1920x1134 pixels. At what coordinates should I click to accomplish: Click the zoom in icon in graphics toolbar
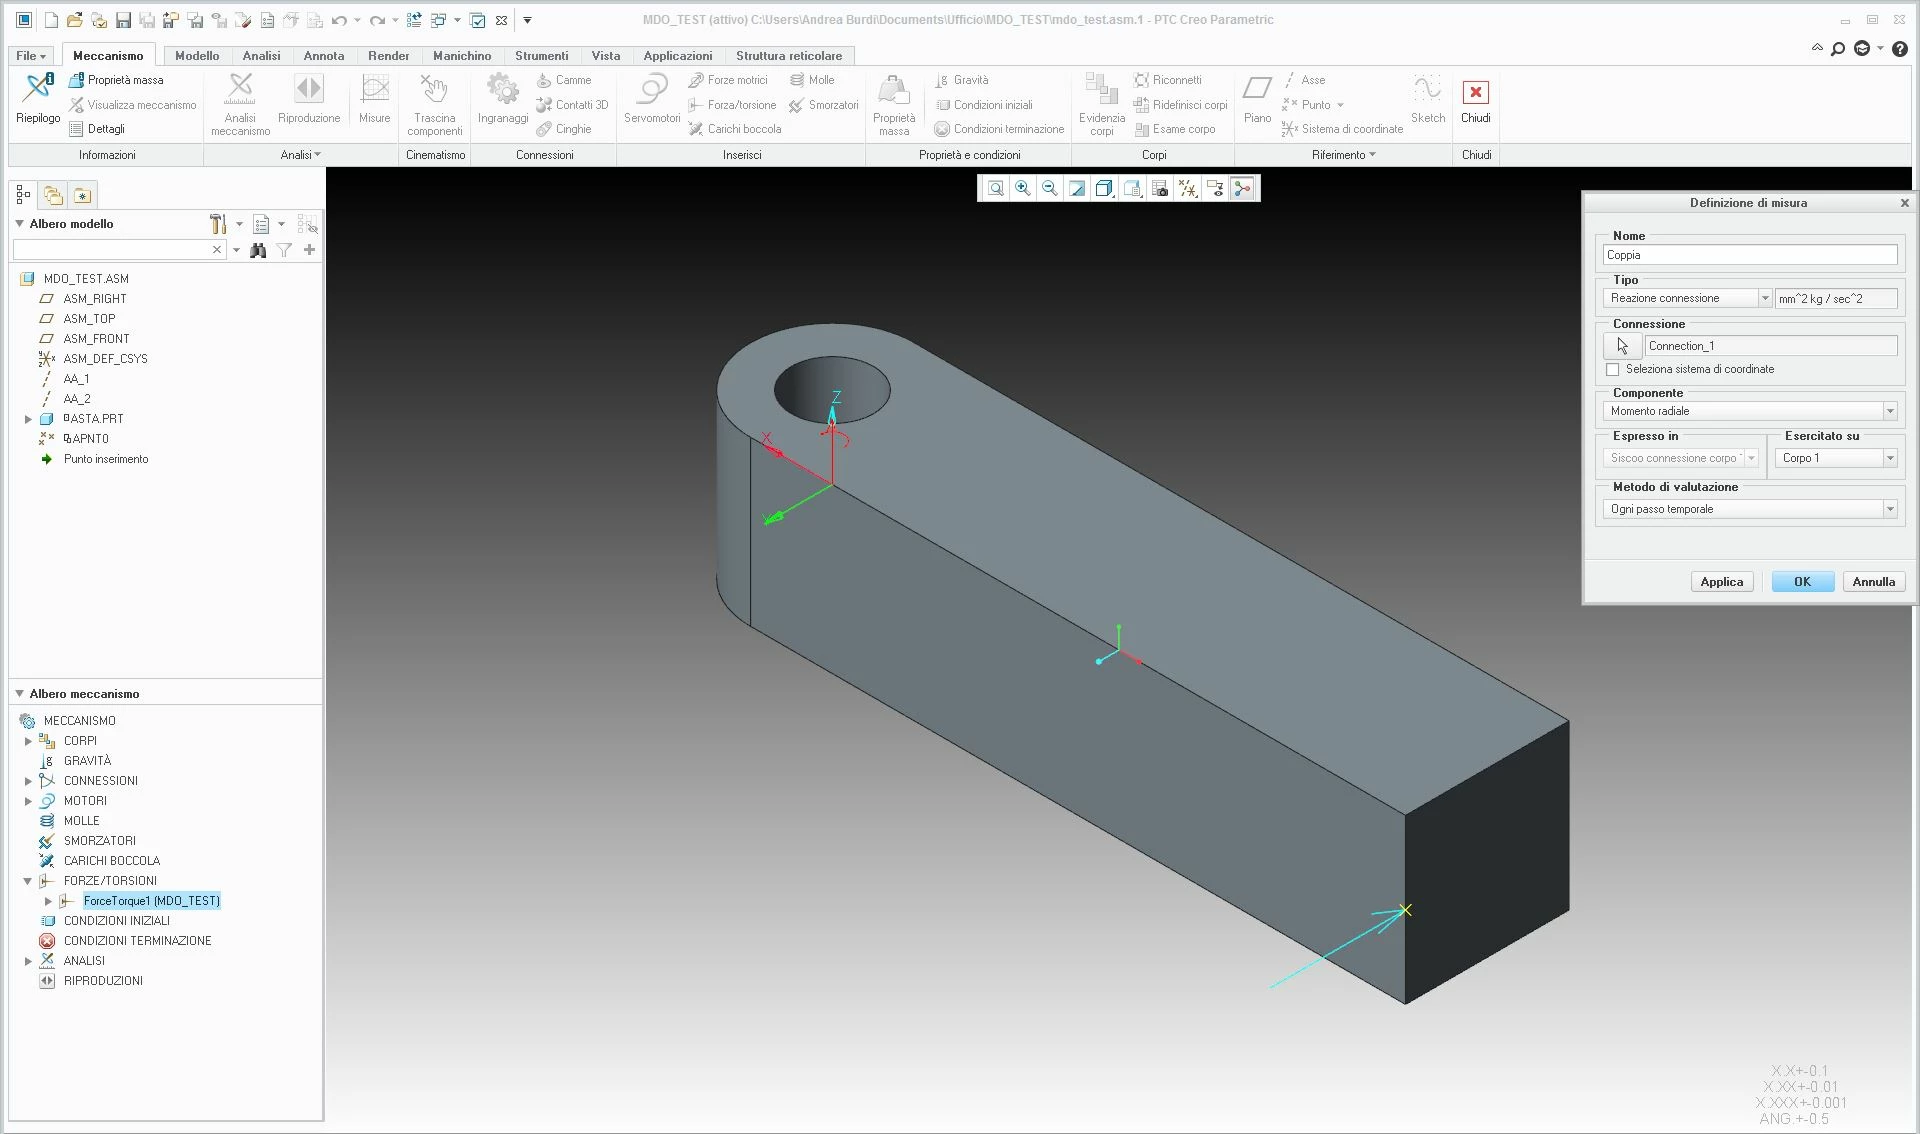[1022, 188]
